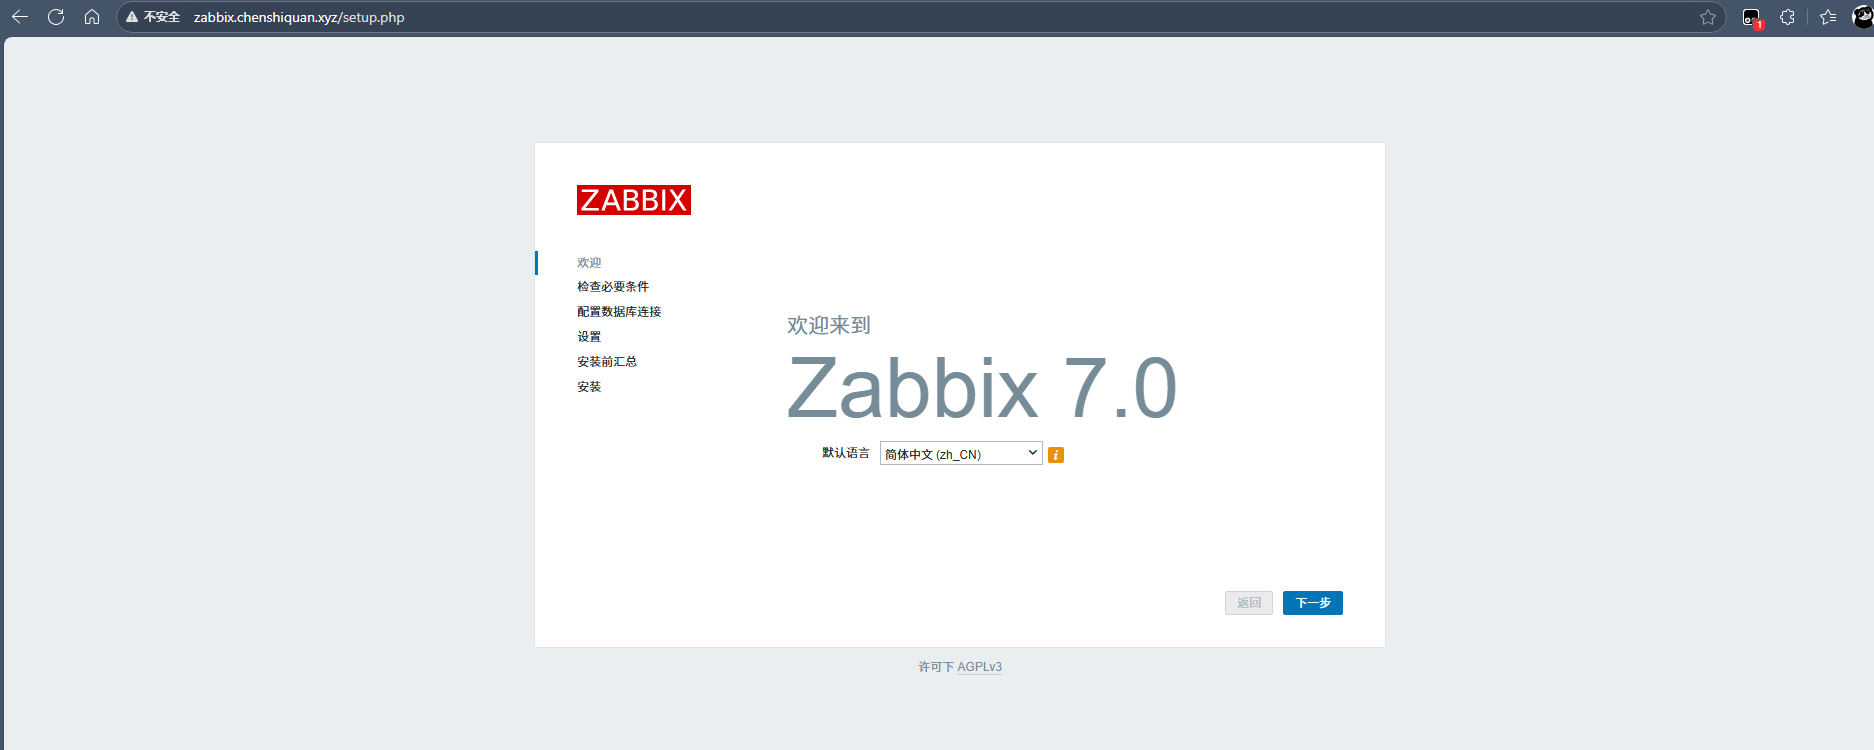The height and width of the screenshot is (750, 1874).
Task: Select the 设置 step in the sidebar
Action: click(x=589, y=337)
